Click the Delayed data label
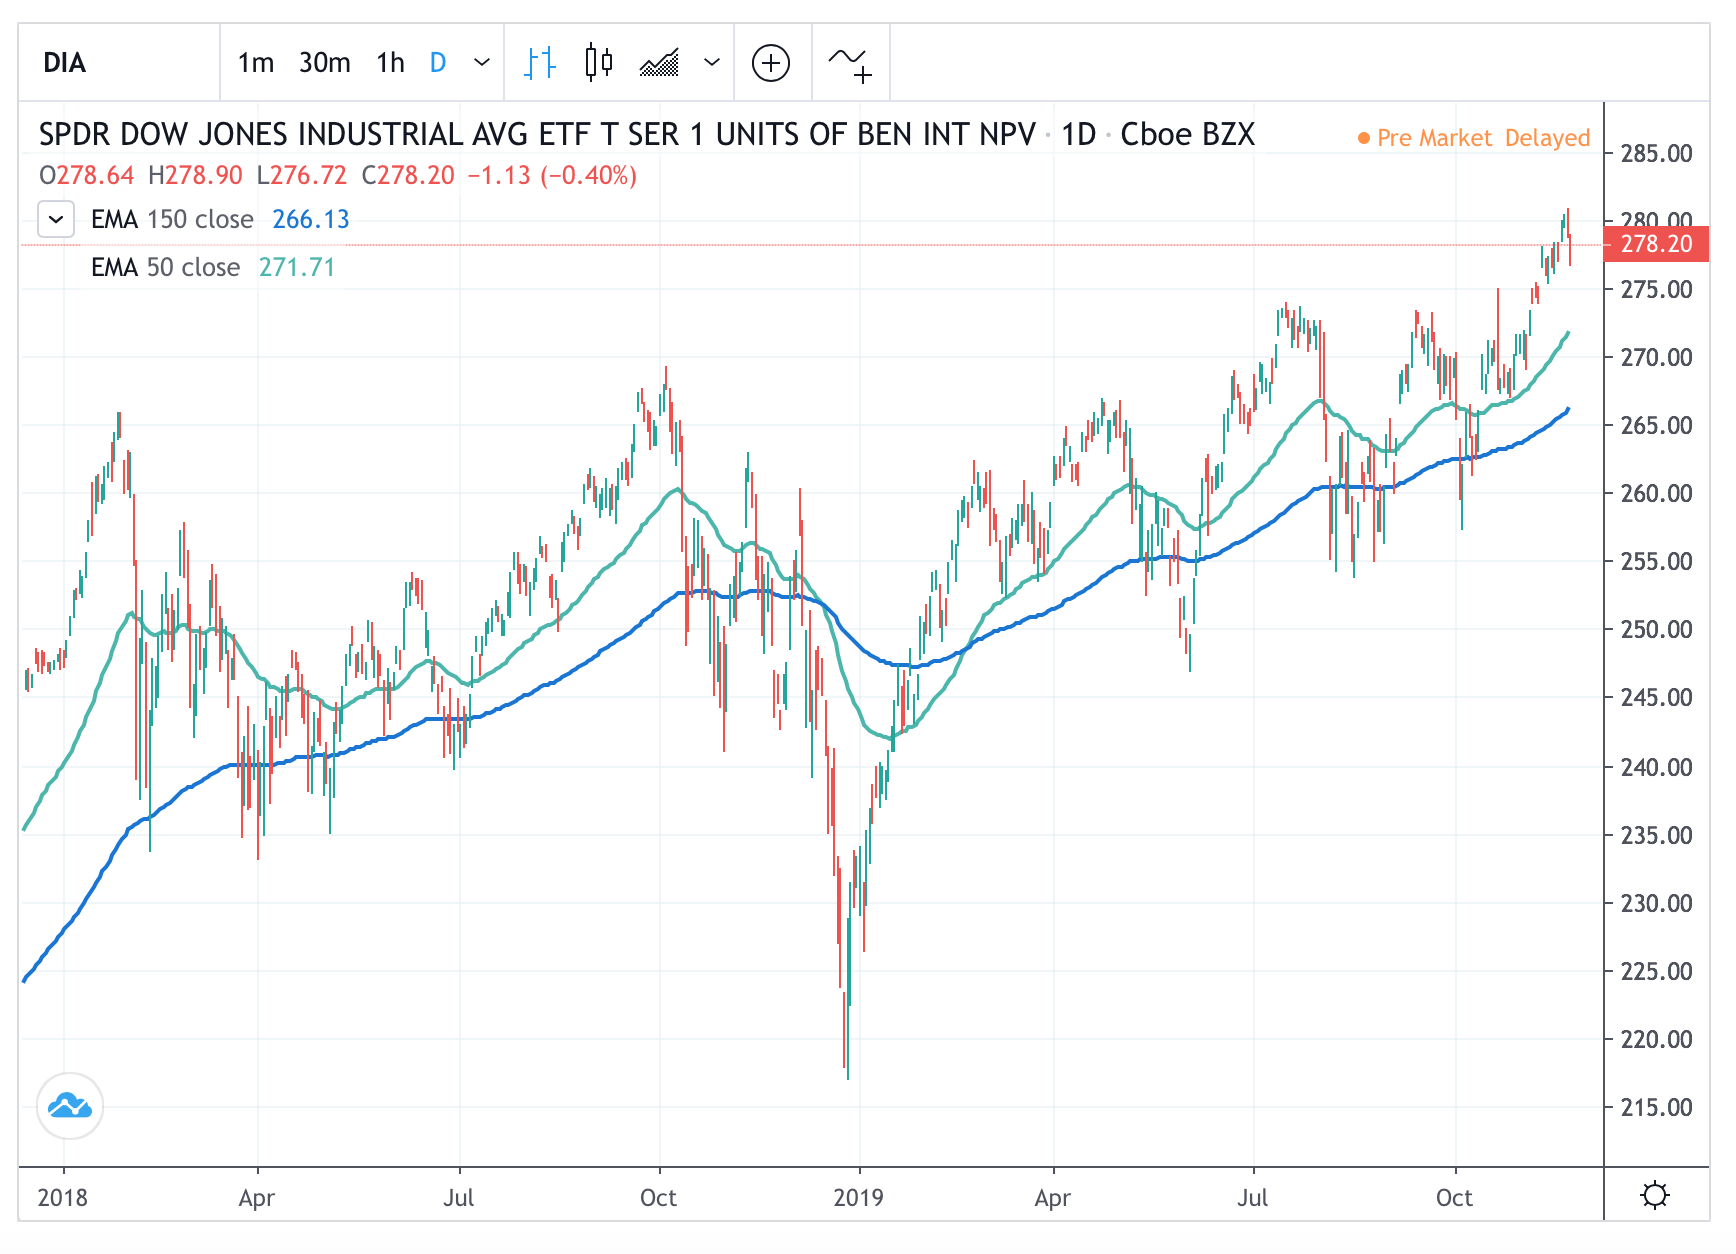Viewport: 1736px width, 1254px height. (1547, 138)
